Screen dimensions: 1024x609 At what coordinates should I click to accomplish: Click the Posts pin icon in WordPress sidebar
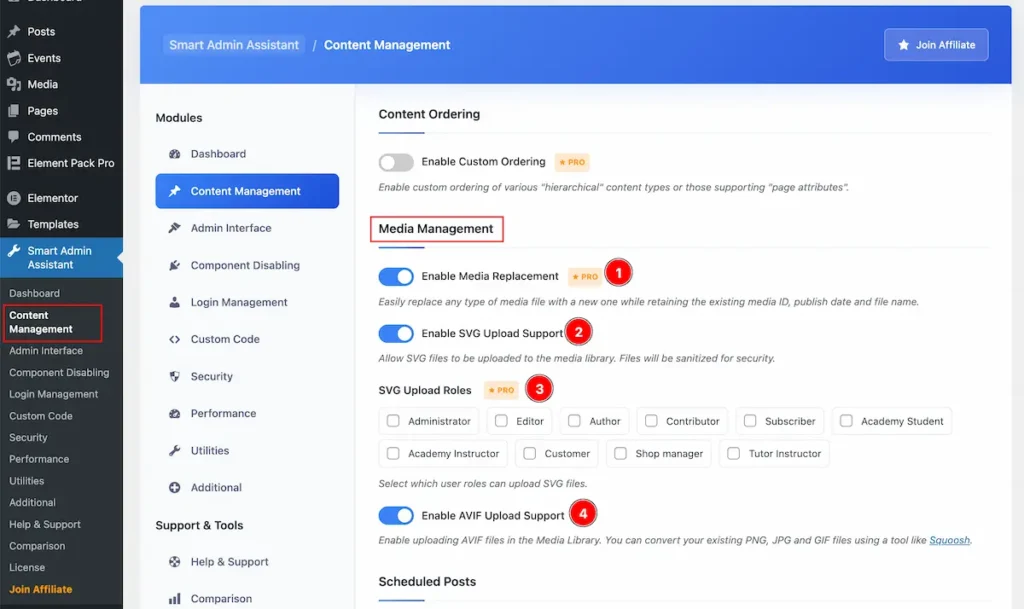[x=14, y=31]
